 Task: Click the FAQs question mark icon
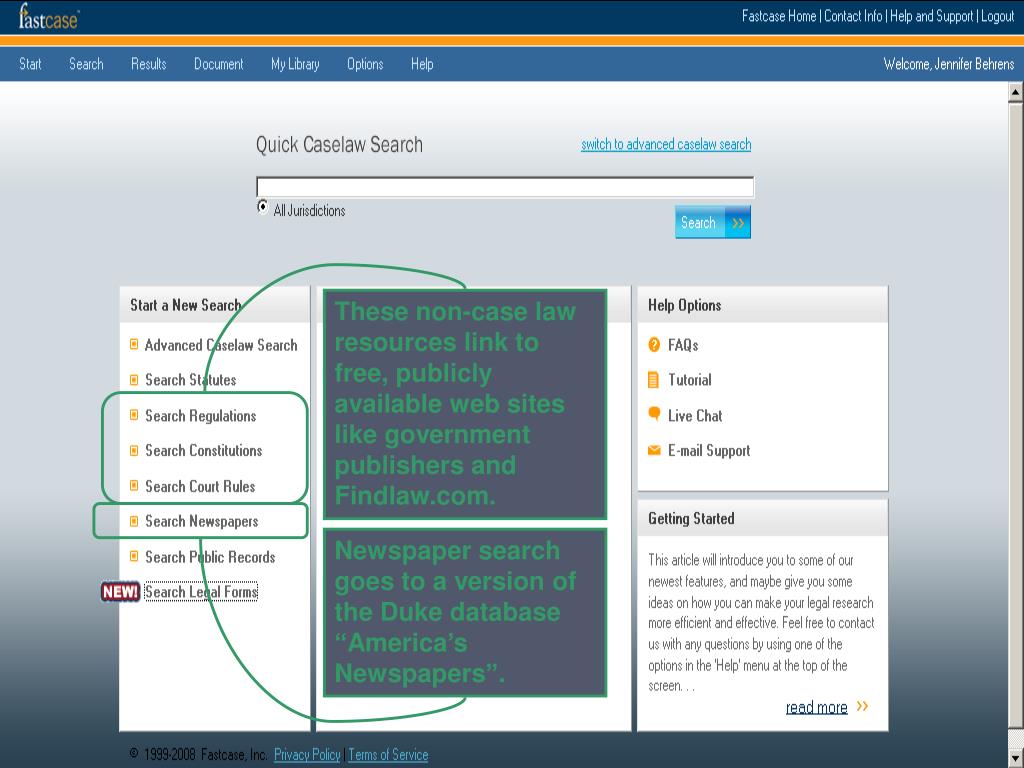tap(654, 344)
